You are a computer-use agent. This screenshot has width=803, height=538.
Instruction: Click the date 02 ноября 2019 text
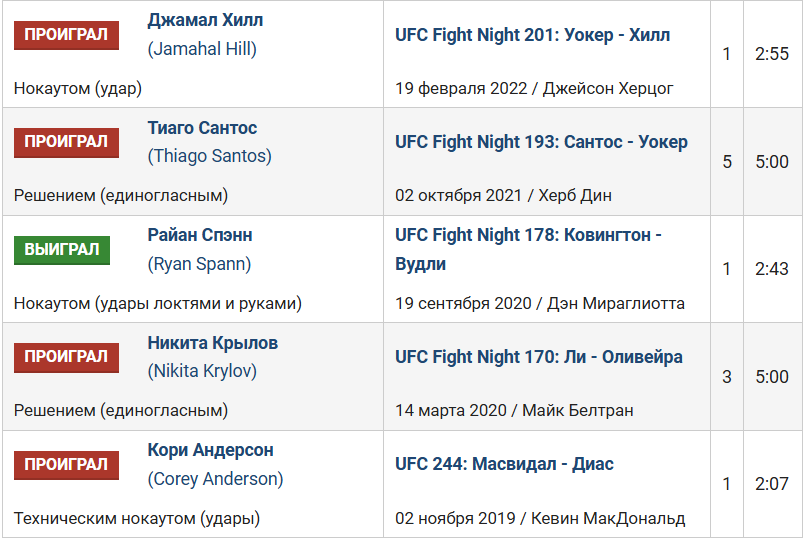click(455, 518)
